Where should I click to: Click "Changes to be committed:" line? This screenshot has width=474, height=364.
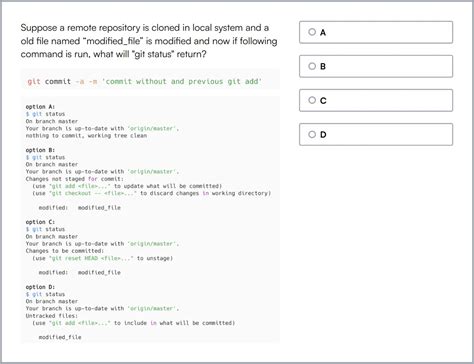(x=65, y=251)
